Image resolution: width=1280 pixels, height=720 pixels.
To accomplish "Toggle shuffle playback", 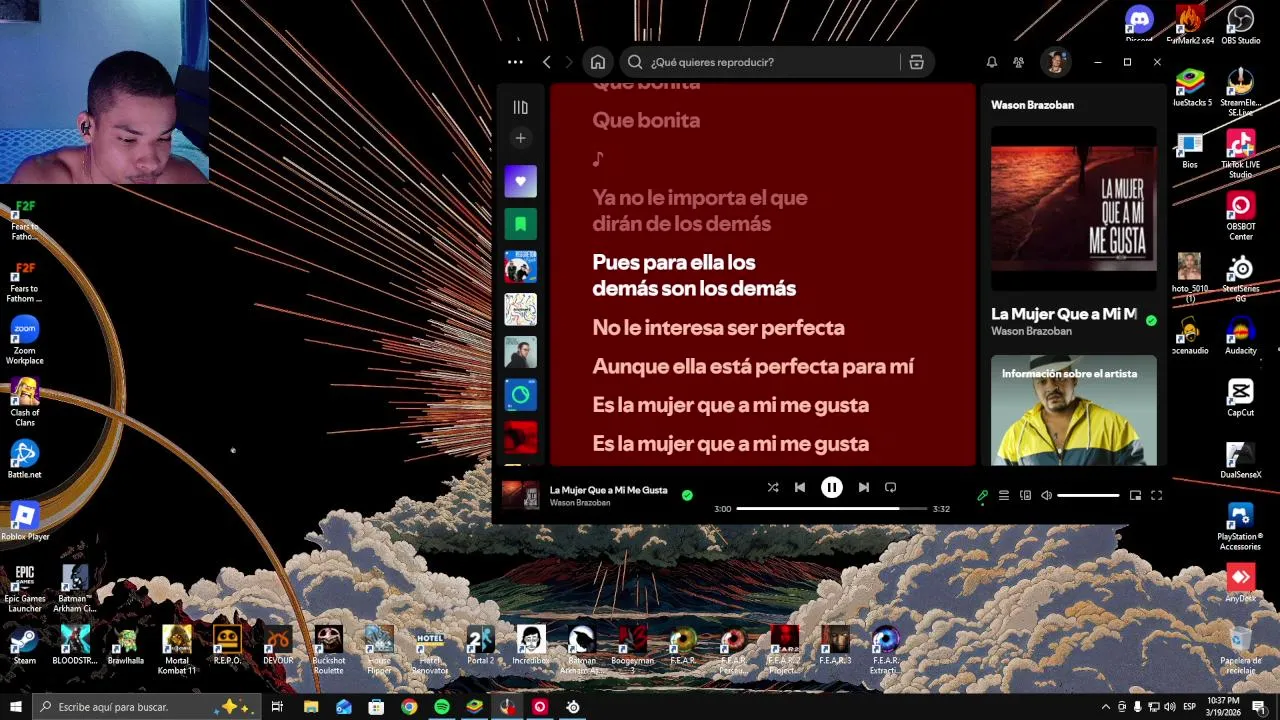I will click(x=772, y=487).
